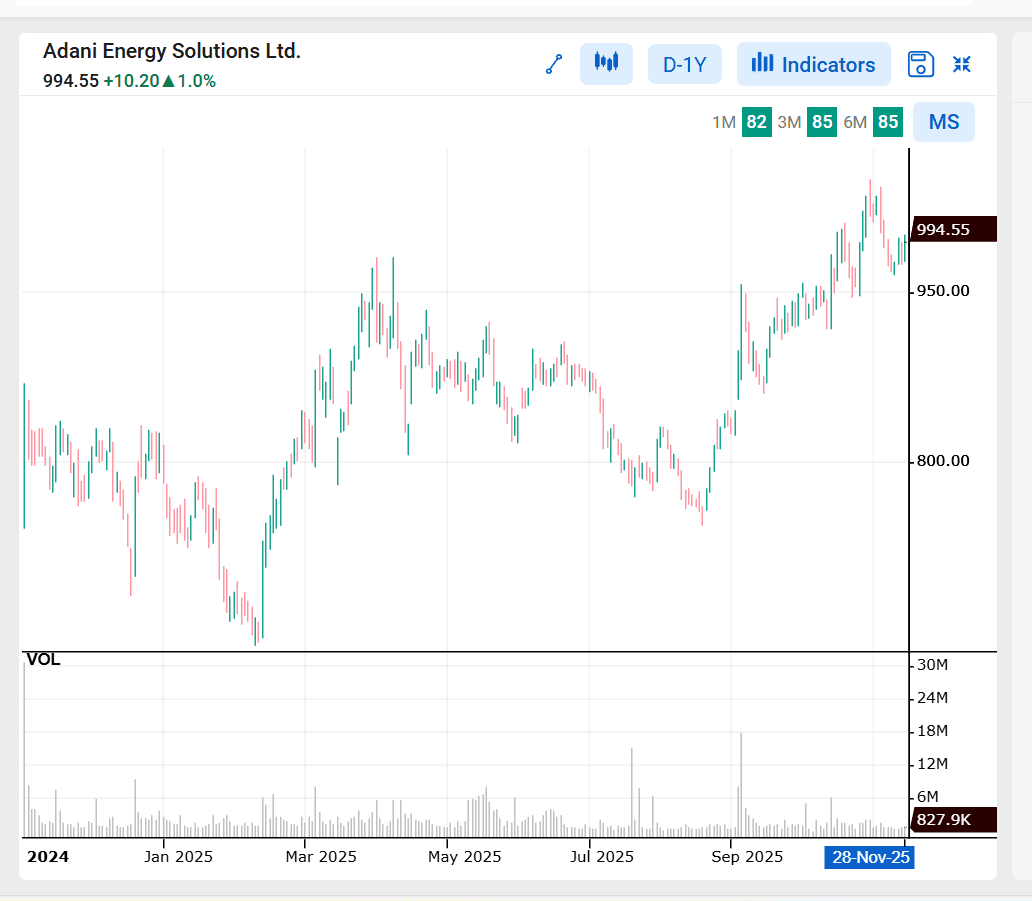
Task: Click the Jan 2025 axis label
Action: pyautogui.click(x=178, y=857)
